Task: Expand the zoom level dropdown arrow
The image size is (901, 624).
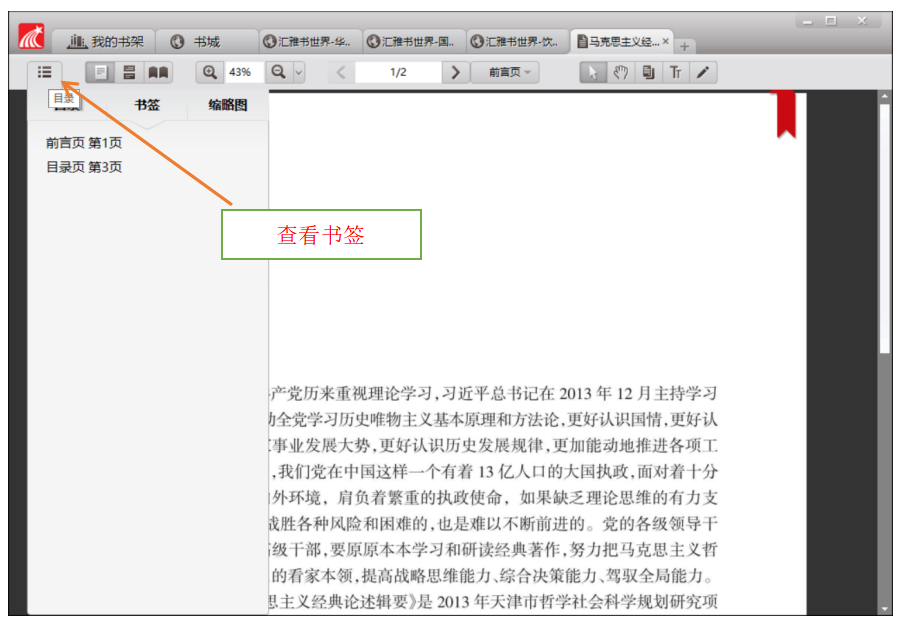Action: (x=298, y=73)
